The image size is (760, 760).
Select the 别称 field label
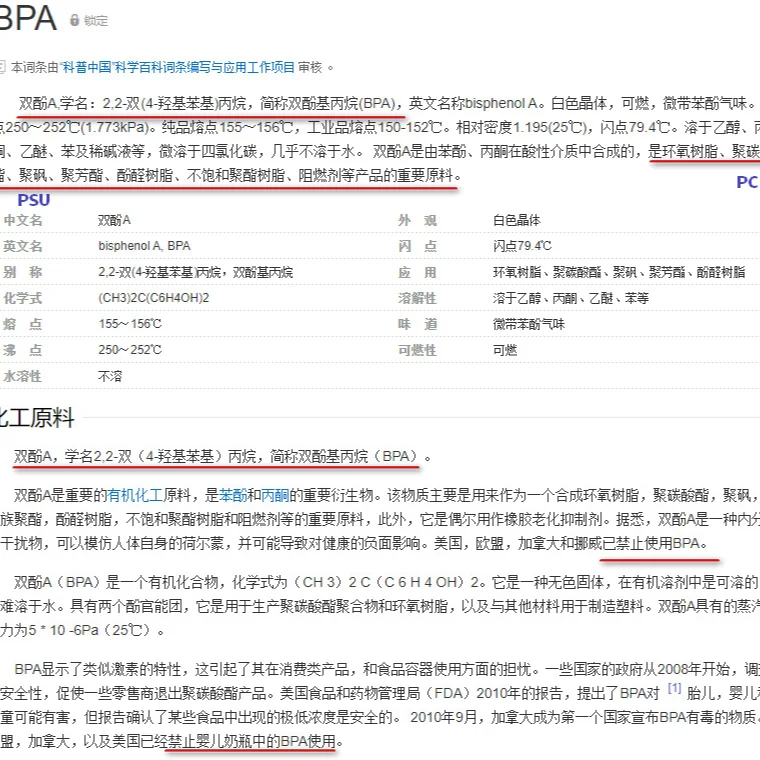(23, 272)
